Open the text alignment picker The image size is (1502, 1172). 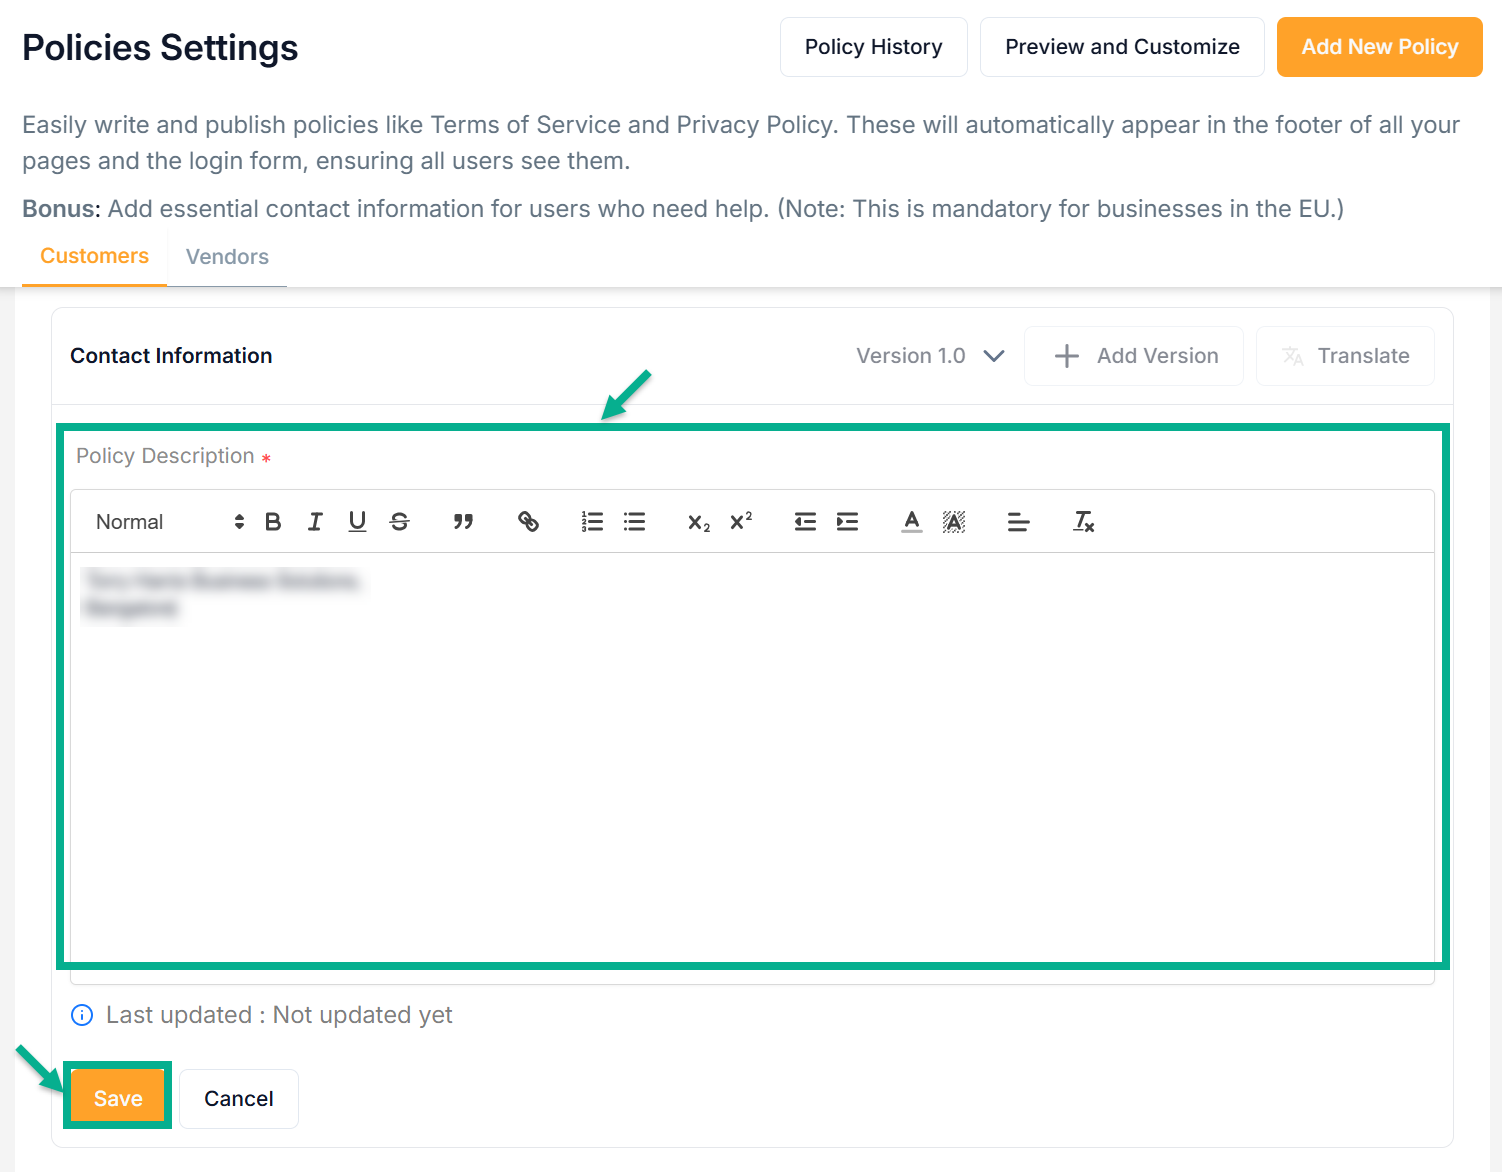pyautogui.click(x=1018, y=522)
